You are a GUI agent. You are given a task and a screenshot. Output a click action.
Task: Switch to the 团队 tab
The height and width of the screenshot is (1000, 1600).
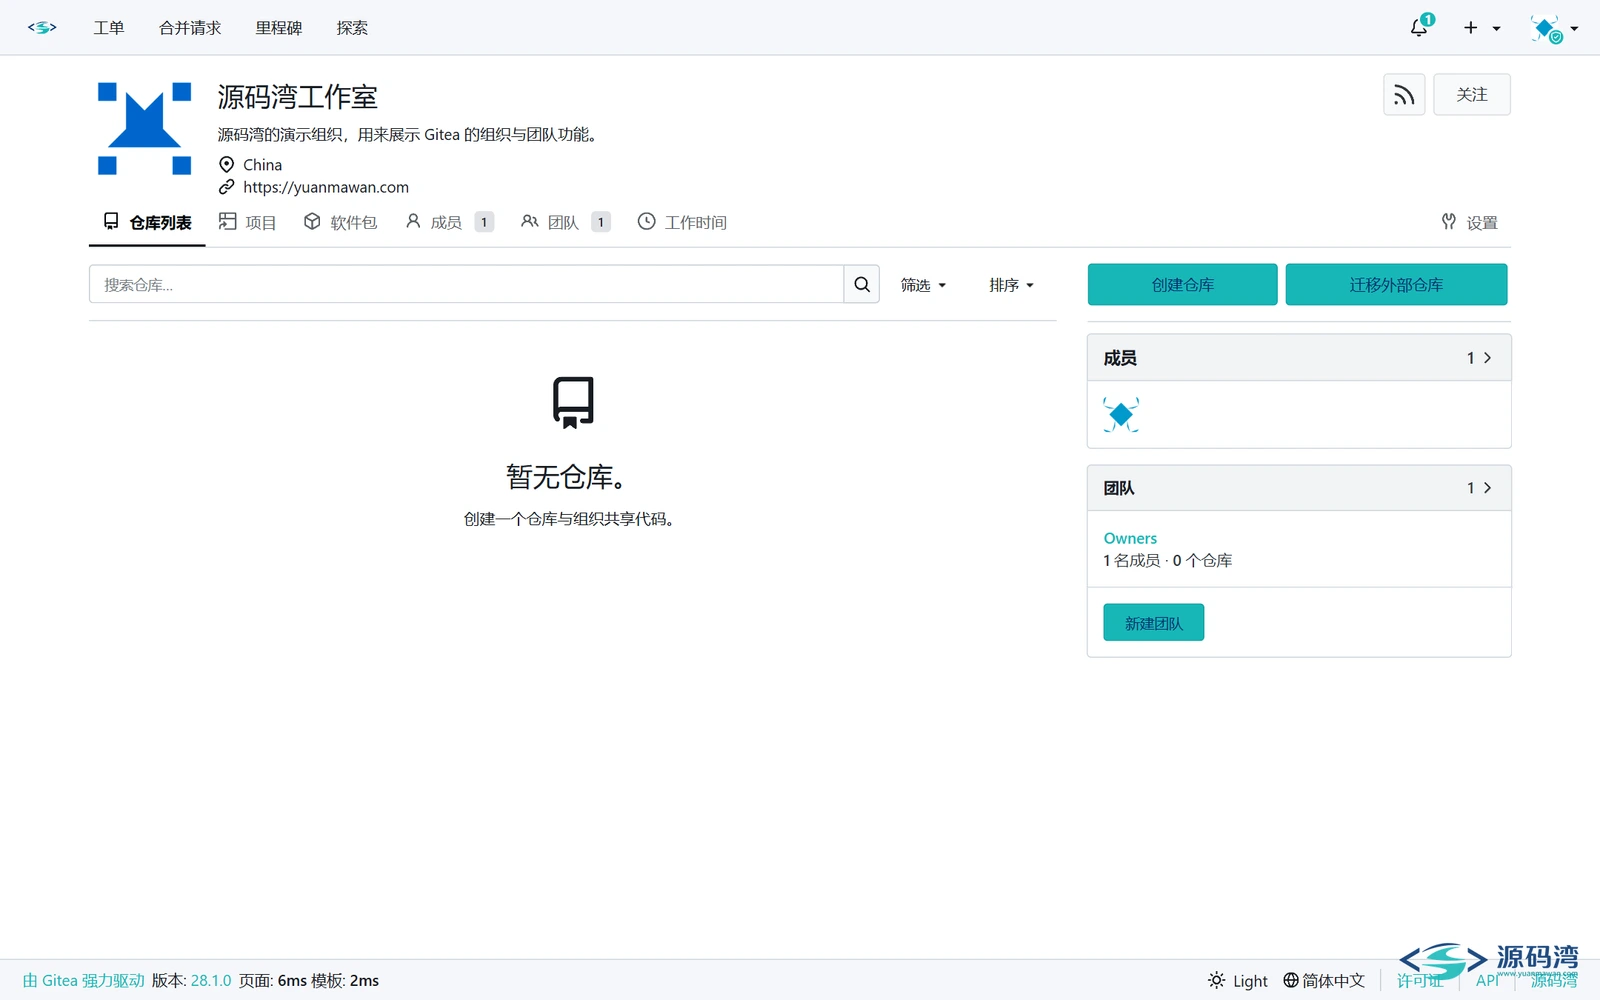[565, 222]
